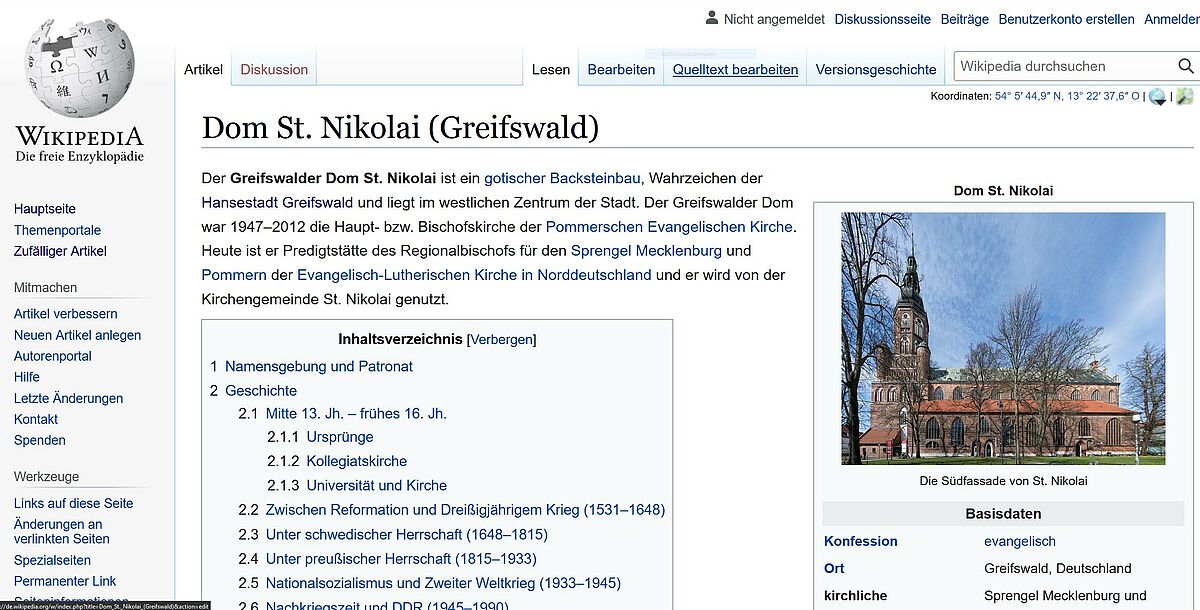Open the Bearbeiten tab
1200x610 pixels.
622,69
